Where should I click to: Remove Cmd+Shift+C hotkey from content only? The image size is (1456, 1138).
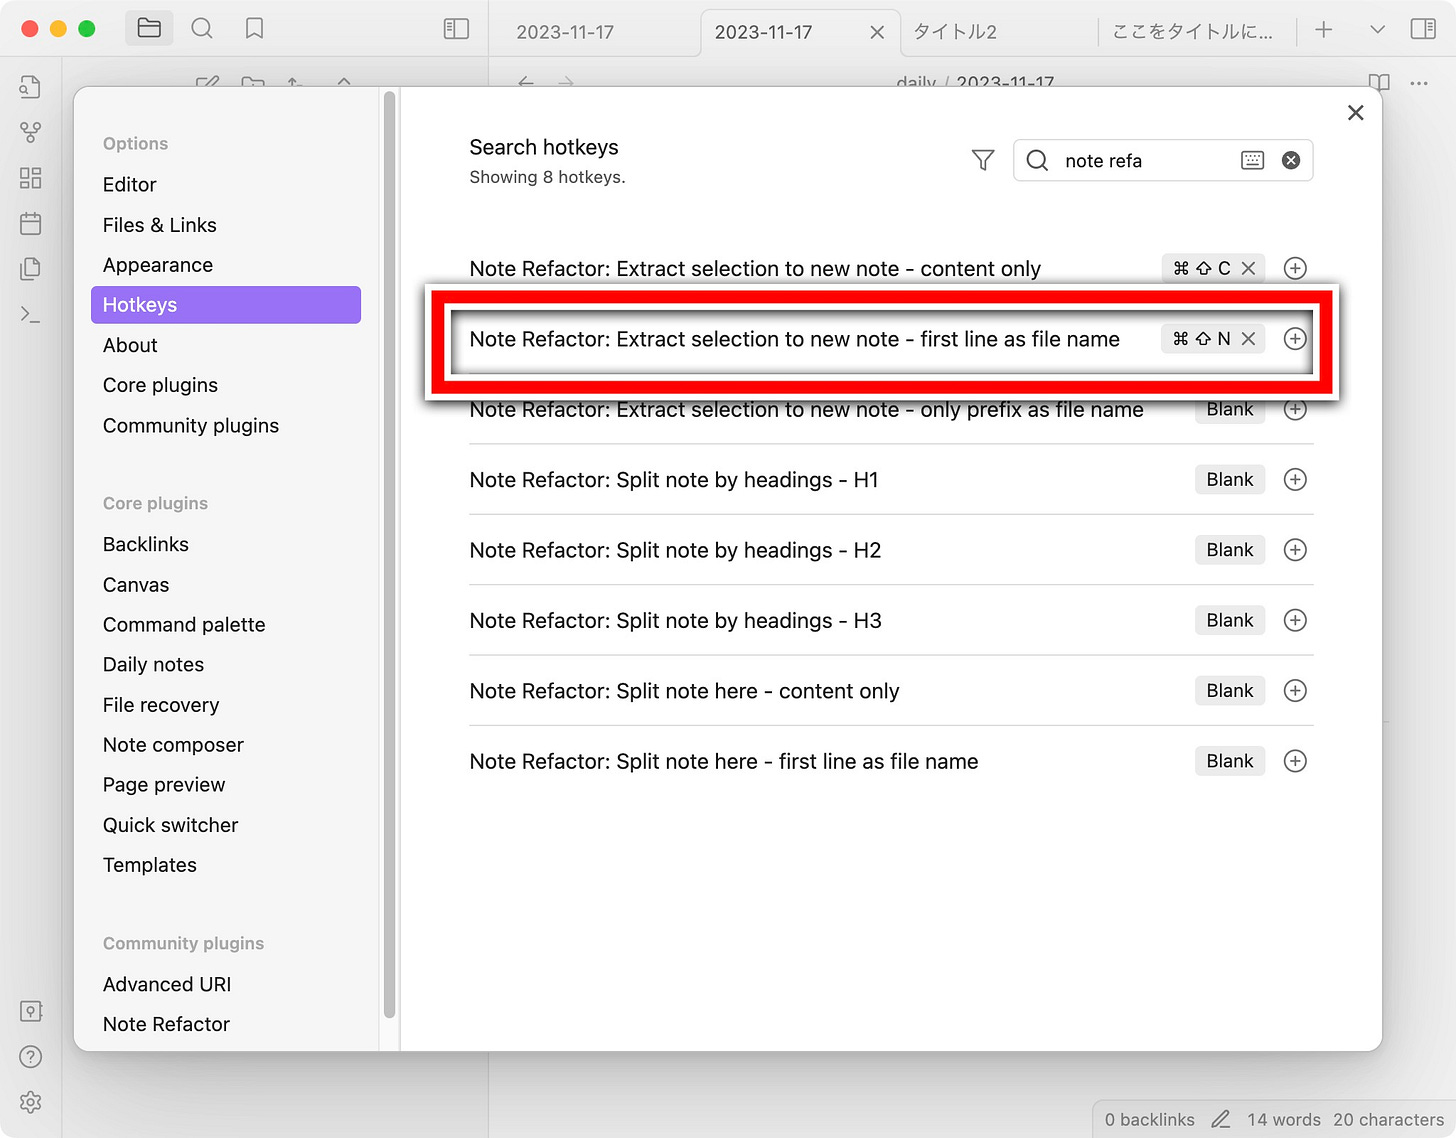(x=1248, y=268)
